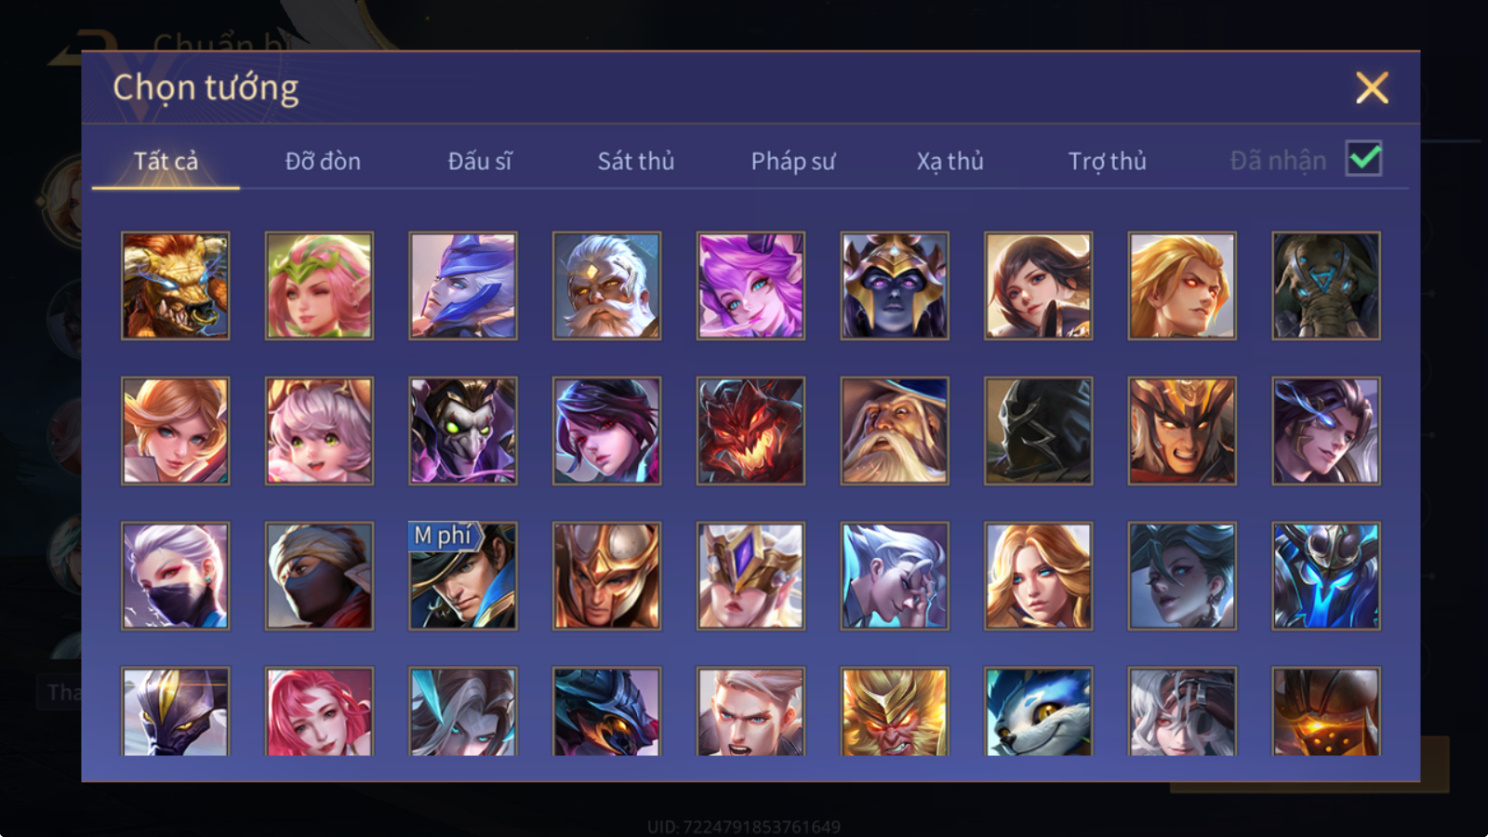
Task: Pick the plague doctor mask hero
Action: pos(463,431)
